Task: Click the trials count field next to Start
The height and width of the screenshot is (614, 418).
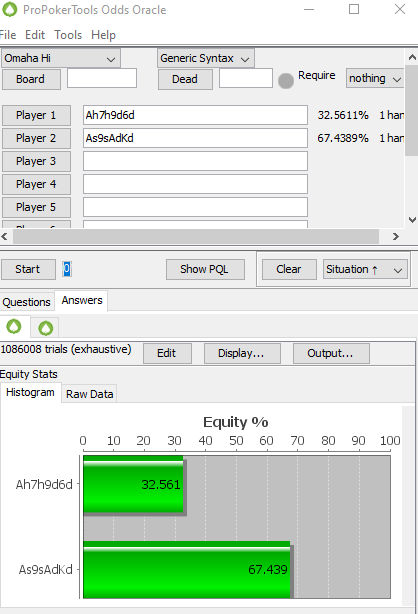Action: pyautogui.click(x=67, y=269)
